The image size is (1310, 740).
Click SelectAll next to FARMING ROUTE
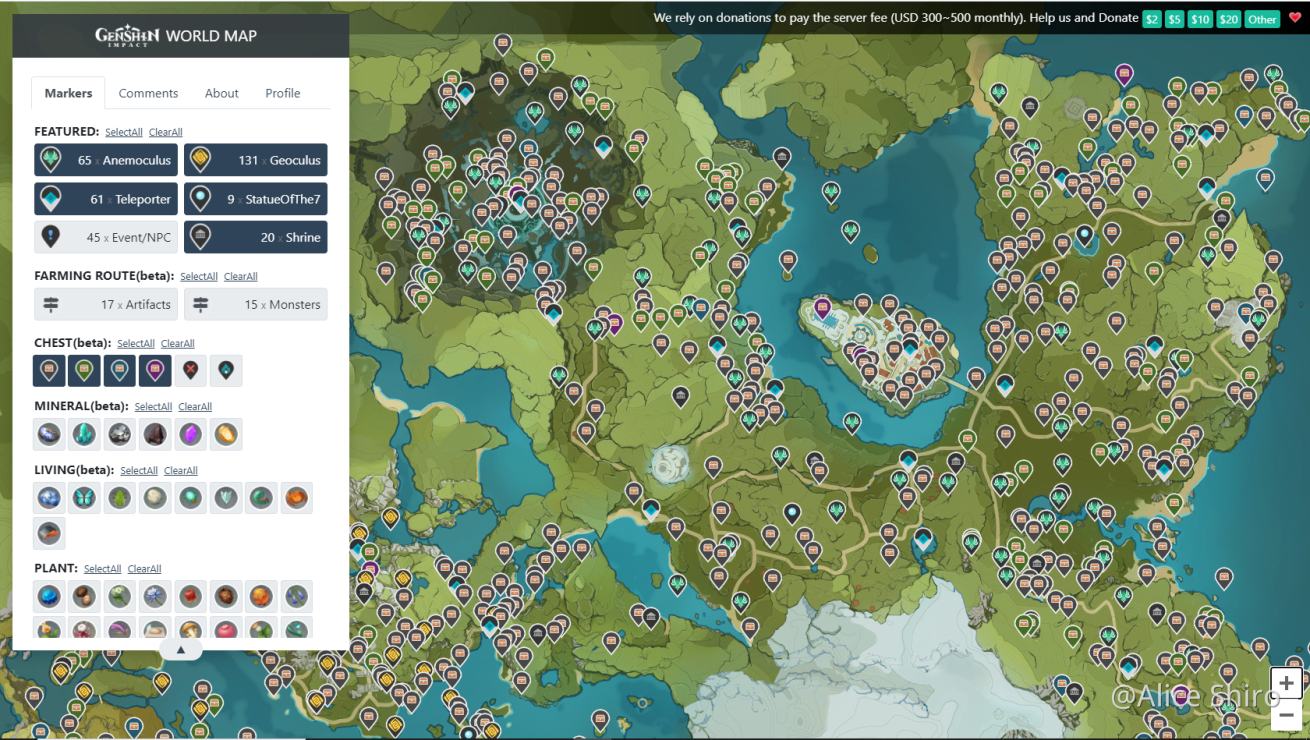tap(199, 277)
